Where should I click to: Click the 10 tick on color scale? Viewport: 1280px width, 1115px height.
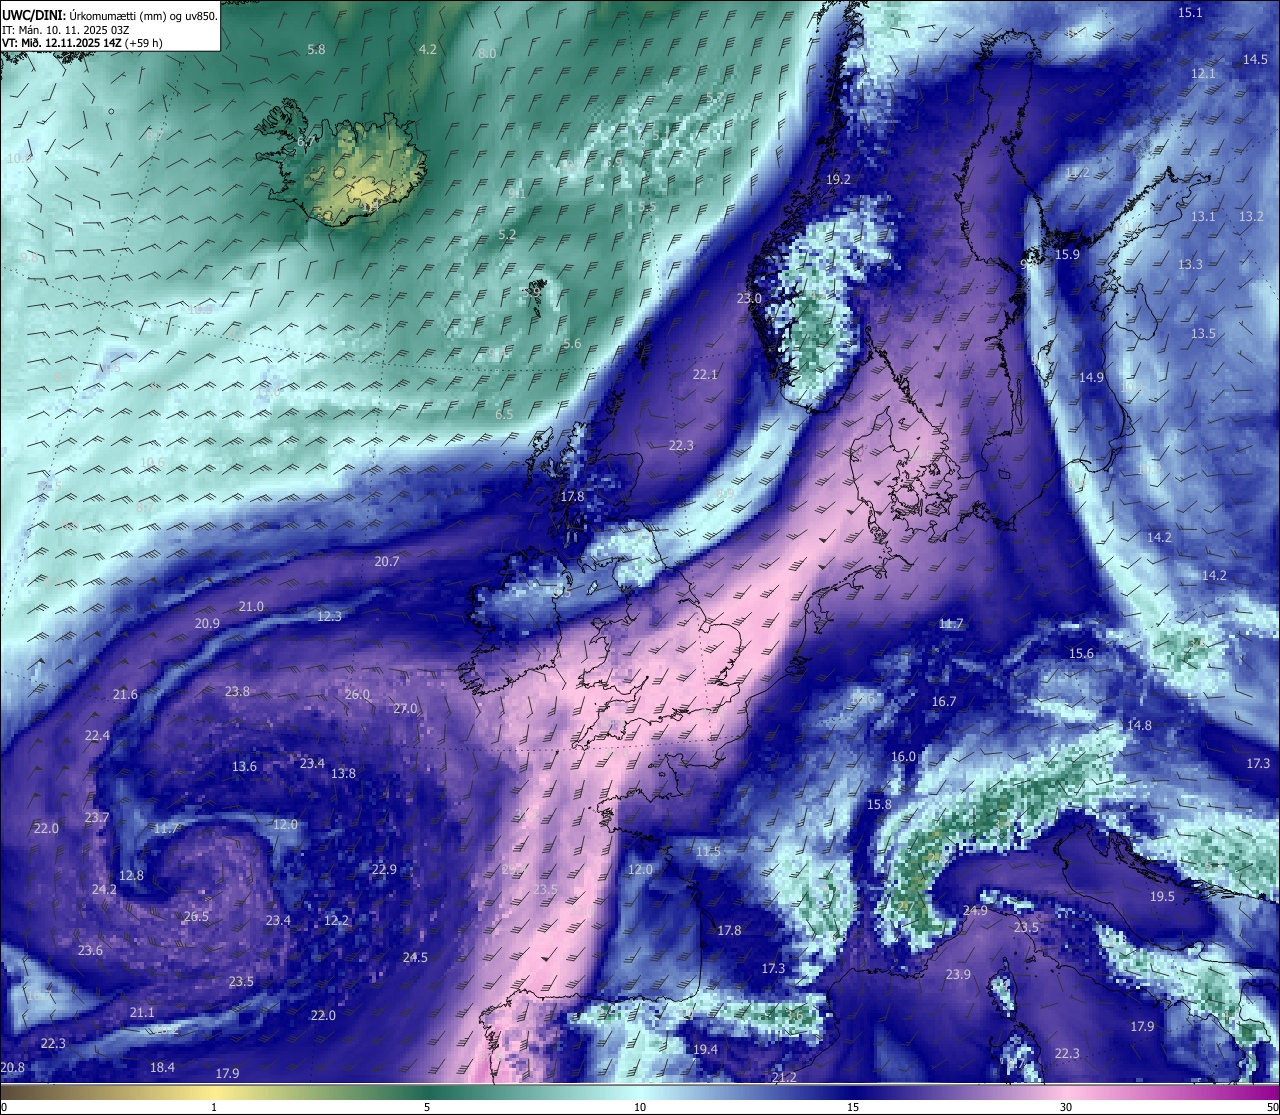pos(640,1107)
